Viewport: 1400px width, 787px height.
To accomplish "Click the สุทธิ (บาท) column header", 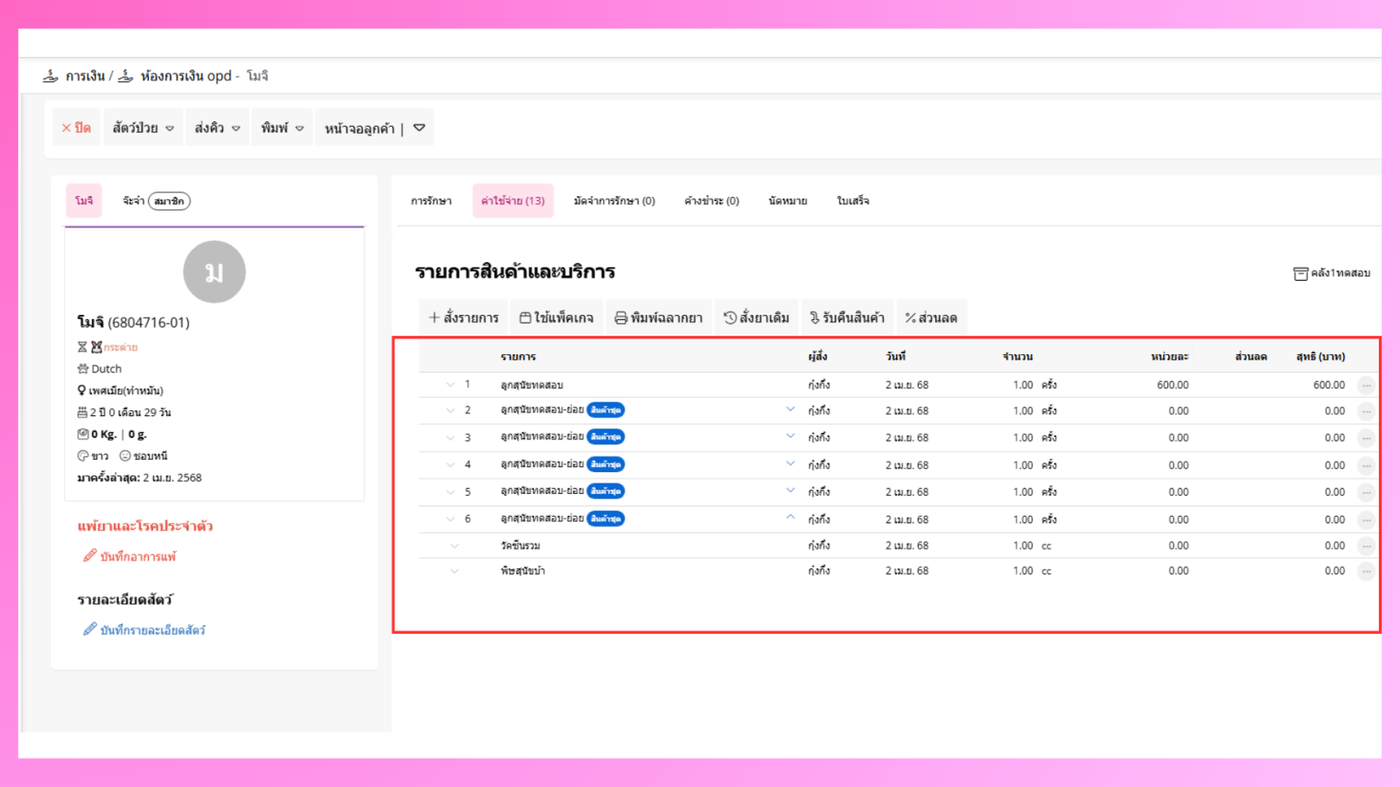I will pyautogui.click(x=1320, y=357).
